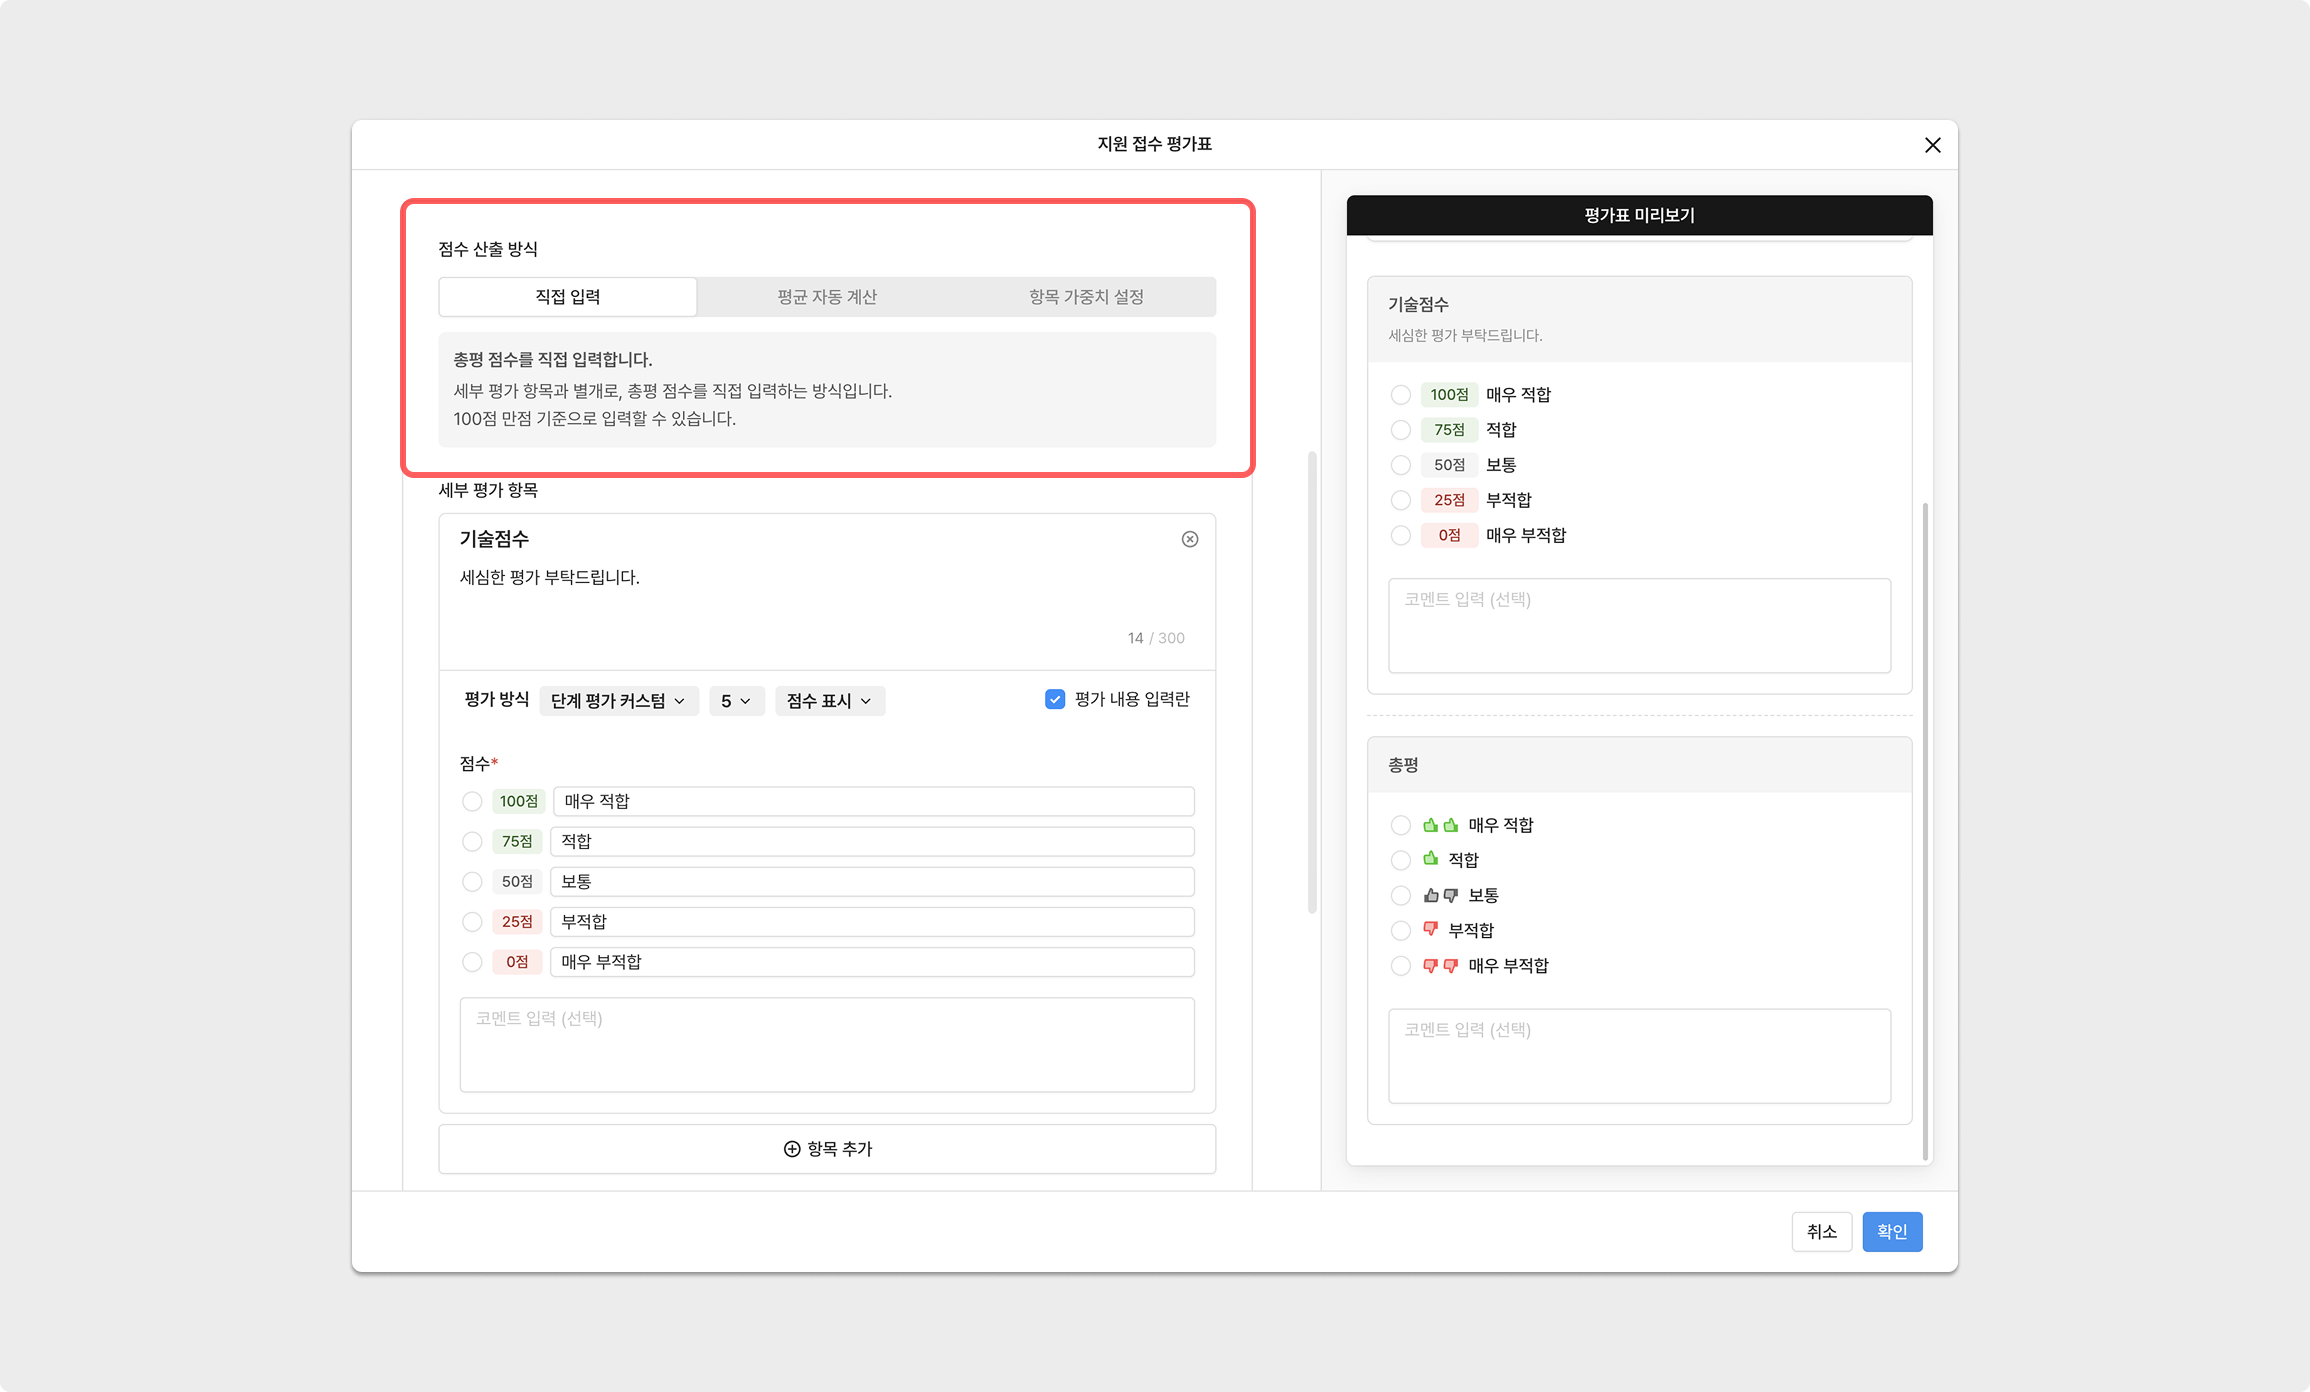The width and height of the screenshot is (2310, 1392).
Task: Click thumbs up-down icon for 보통
Action: tap(1440, 895)
